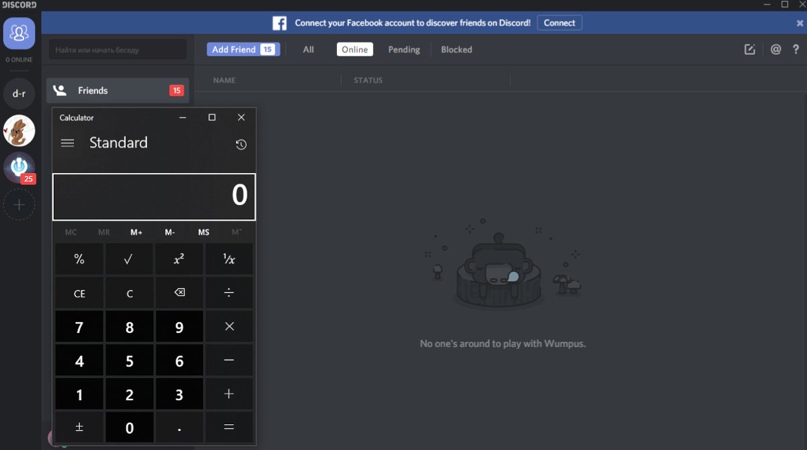Click the M+ memory add button

click(136, 232)
